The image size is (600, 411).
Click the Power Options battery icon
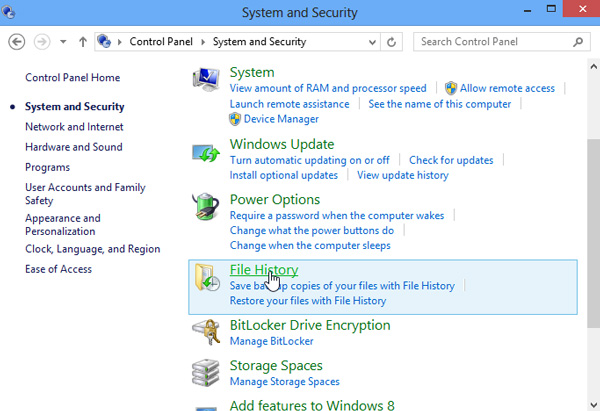coord(206,207)
